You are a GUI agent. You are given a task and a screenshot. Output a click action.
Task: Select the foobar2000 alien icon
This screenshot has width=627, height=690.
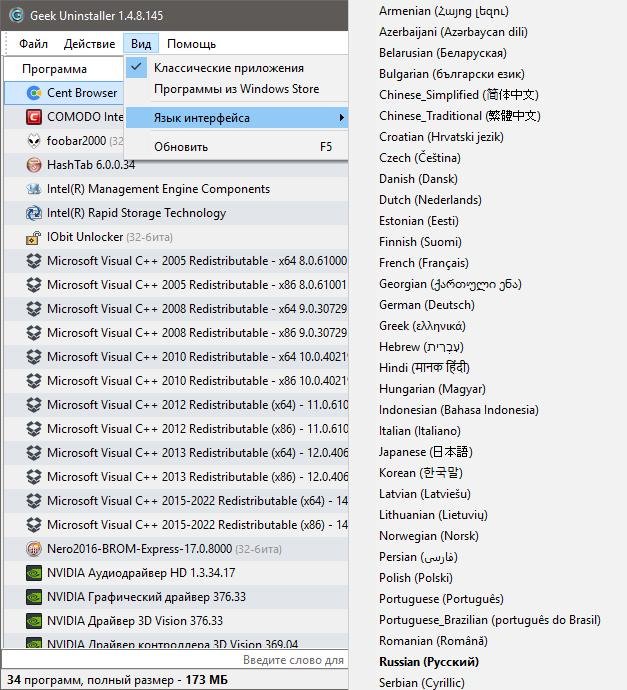tap(33, 141)
